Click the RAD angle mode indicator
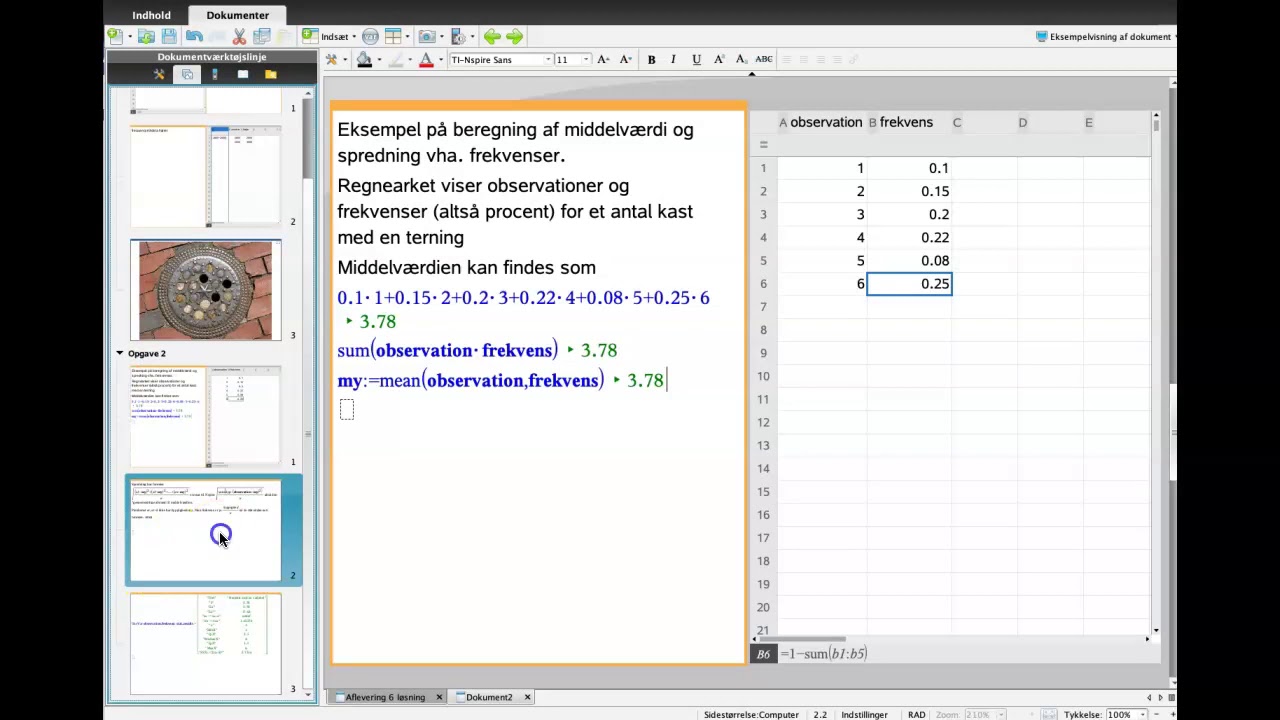1280x720 pixels. (916, 715)
